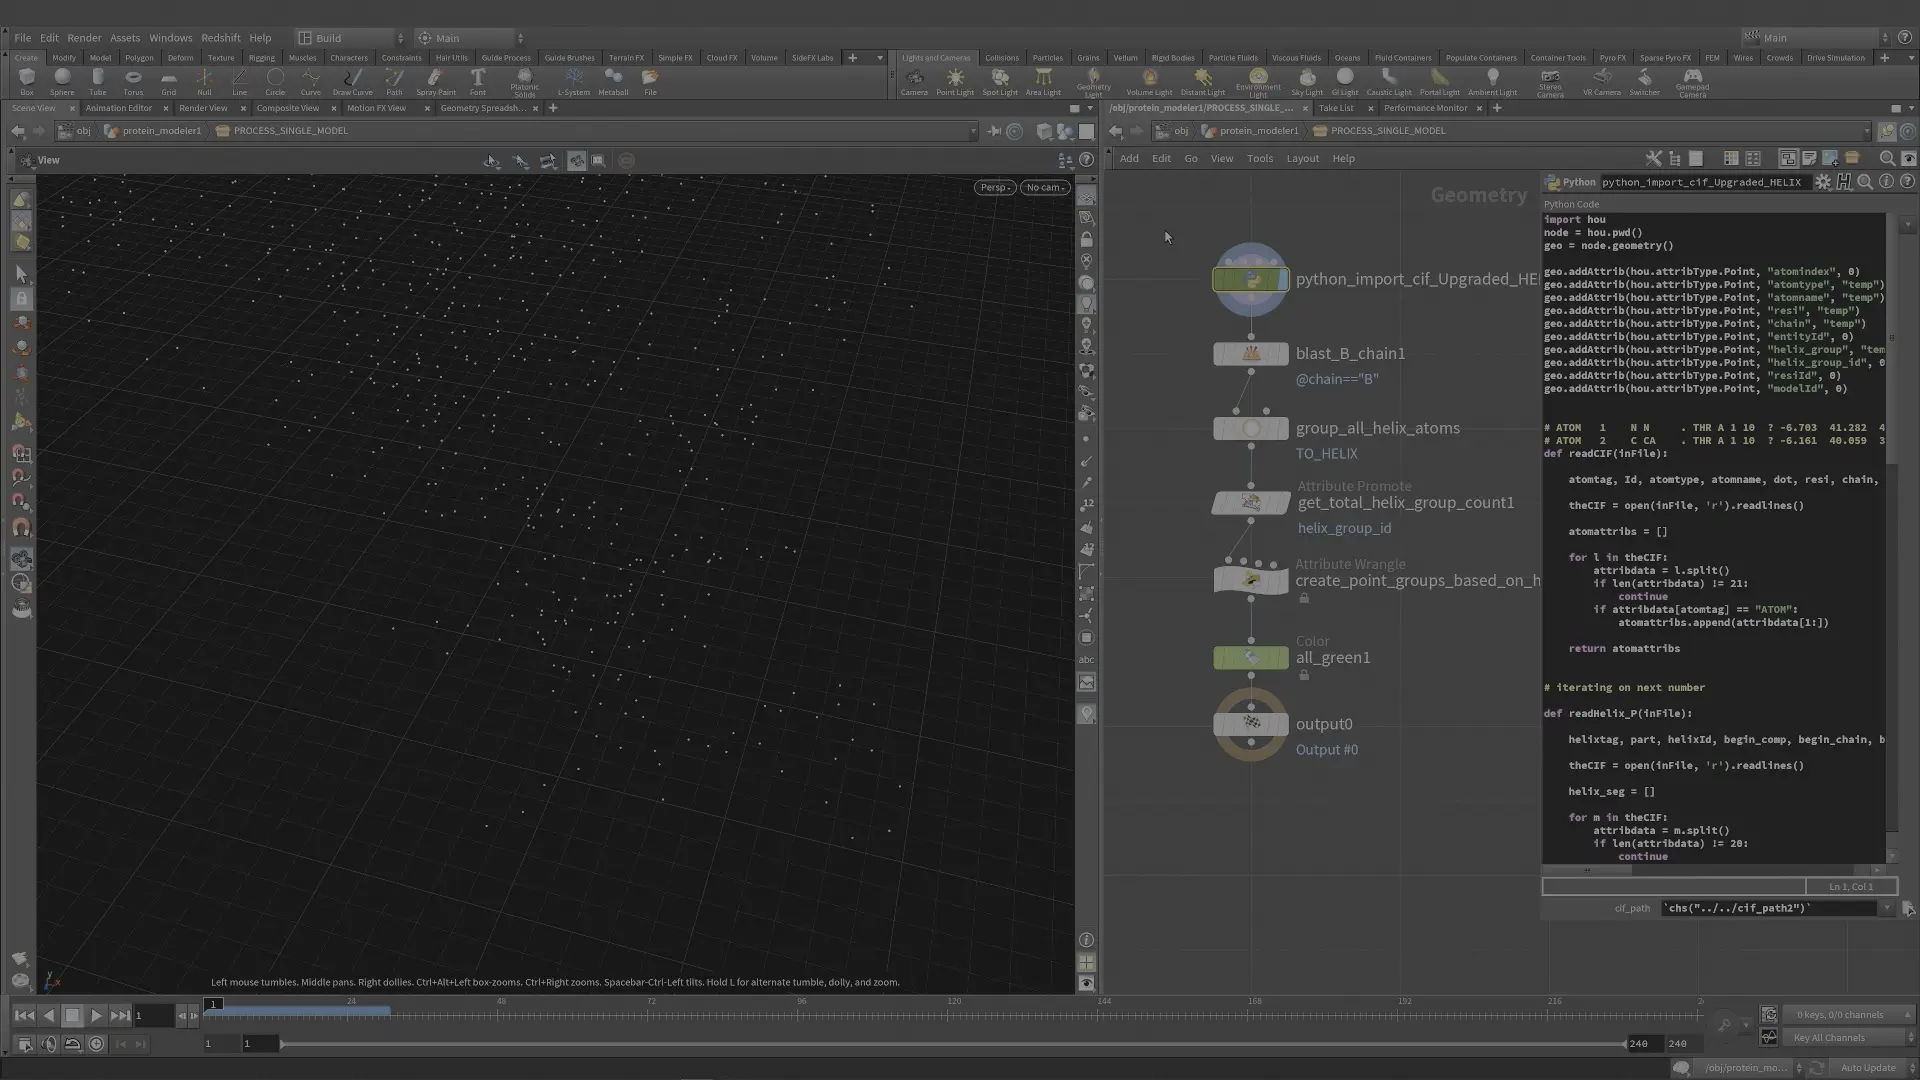Click the obj path button in scene view

[x=76, y=131]
